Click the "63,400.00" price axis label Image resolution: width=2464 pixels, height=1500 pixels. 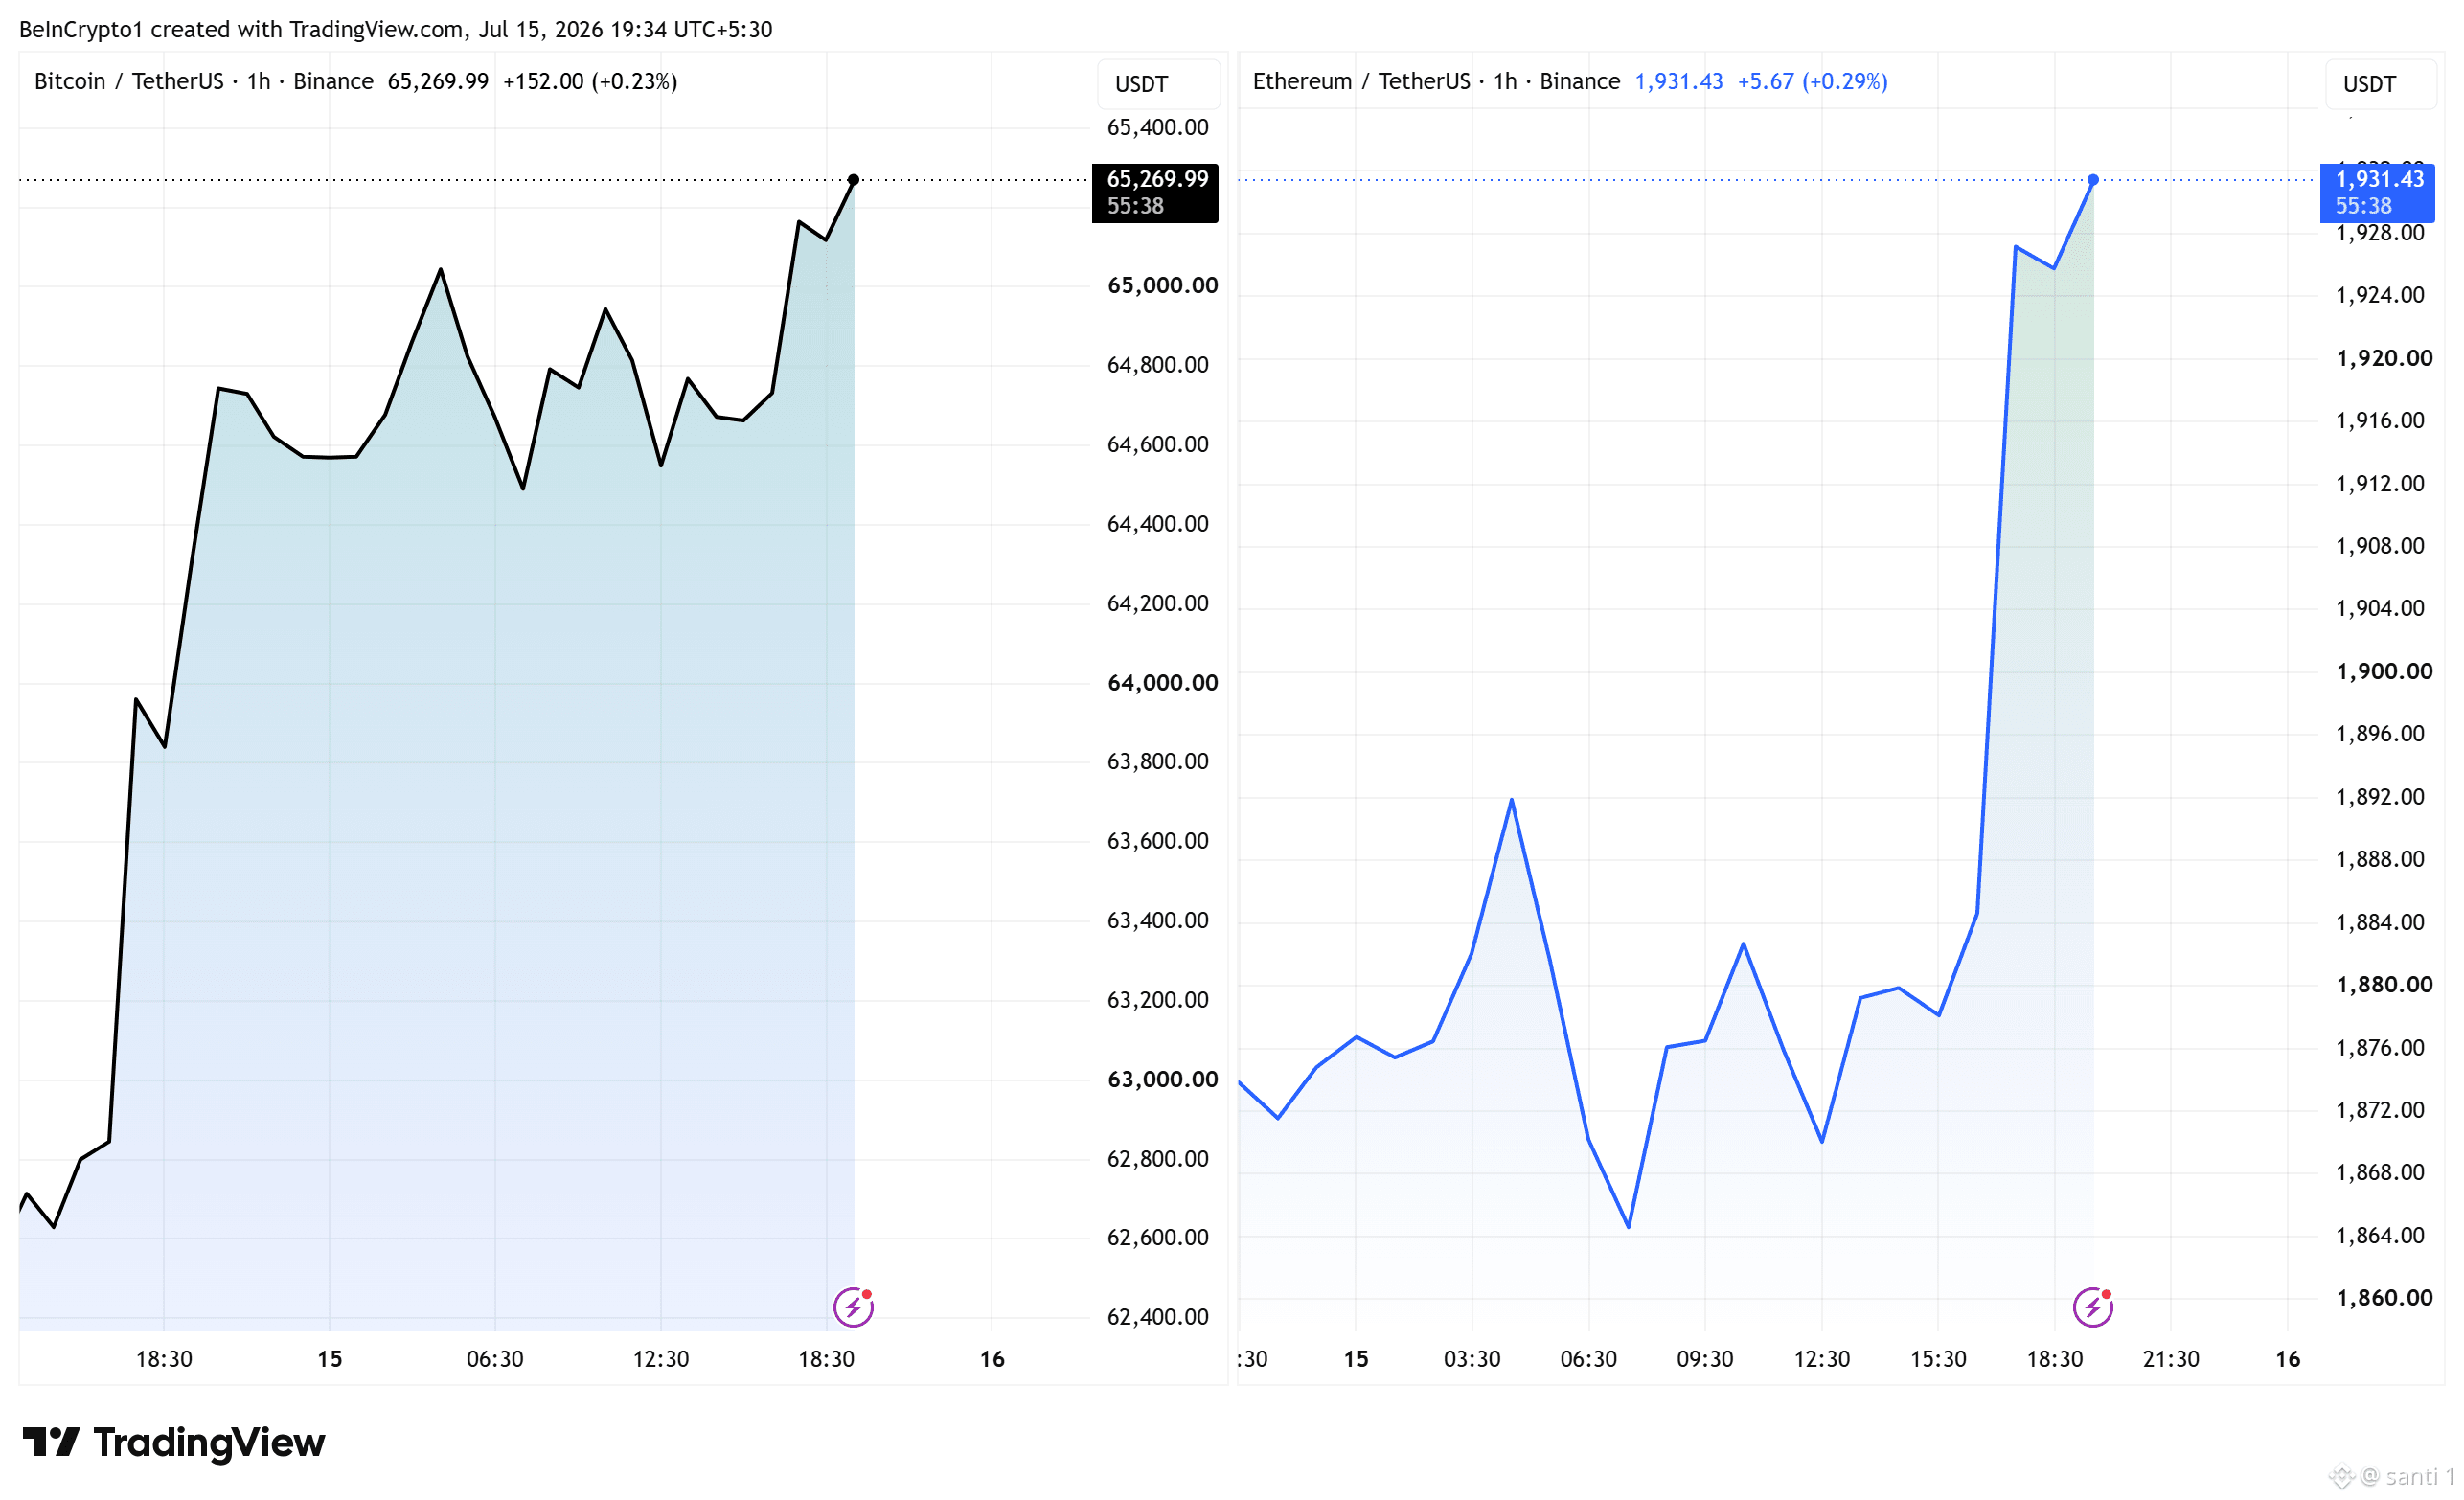1158,920
